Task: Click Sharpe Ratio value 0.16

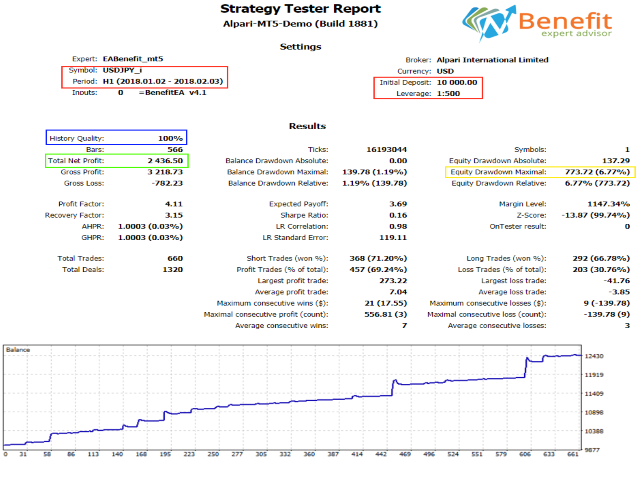Action: click(x=398, y=215)
